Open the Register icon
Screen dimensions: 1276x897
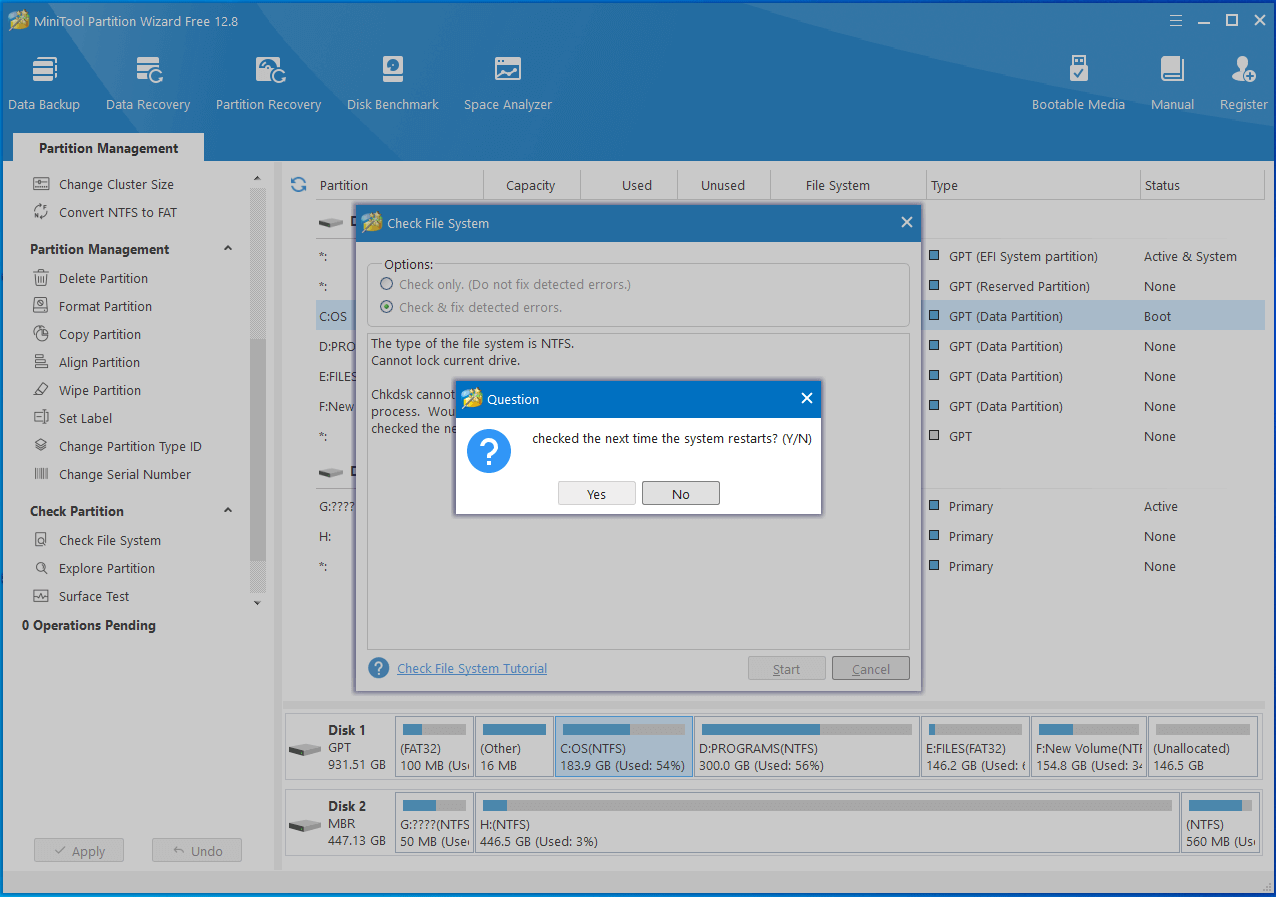(1243, 84)
